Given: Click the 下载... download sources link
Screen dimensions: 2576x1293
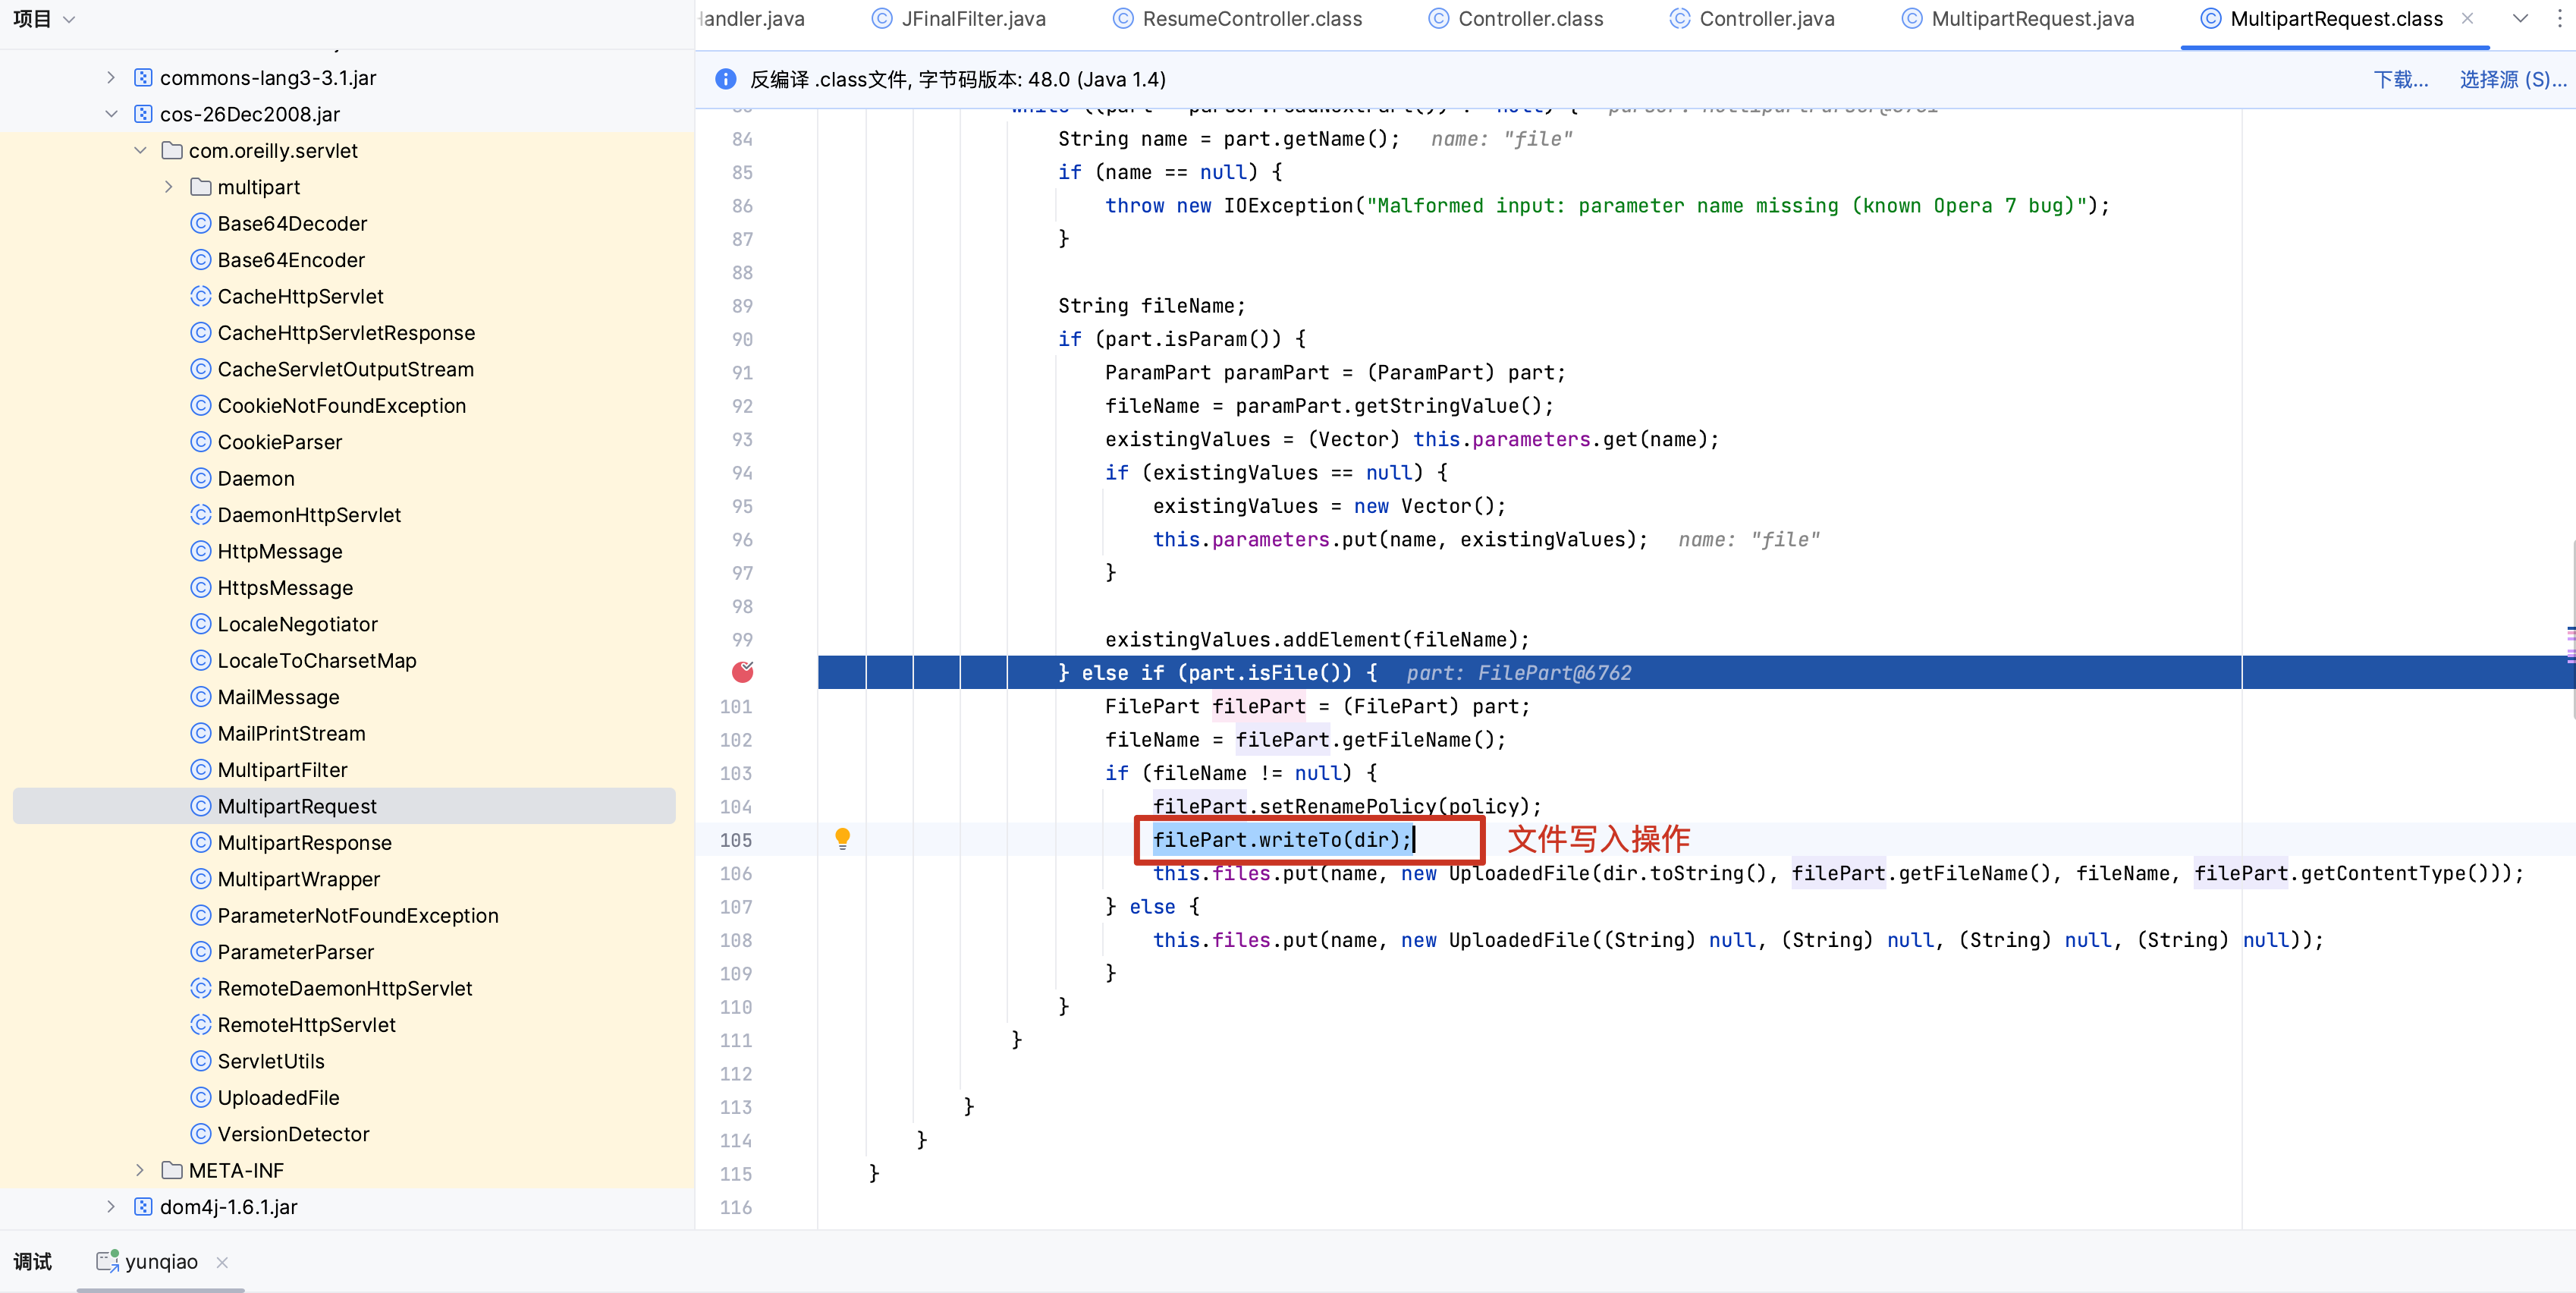Looking at the screenshot, I should coord(2400,79).
